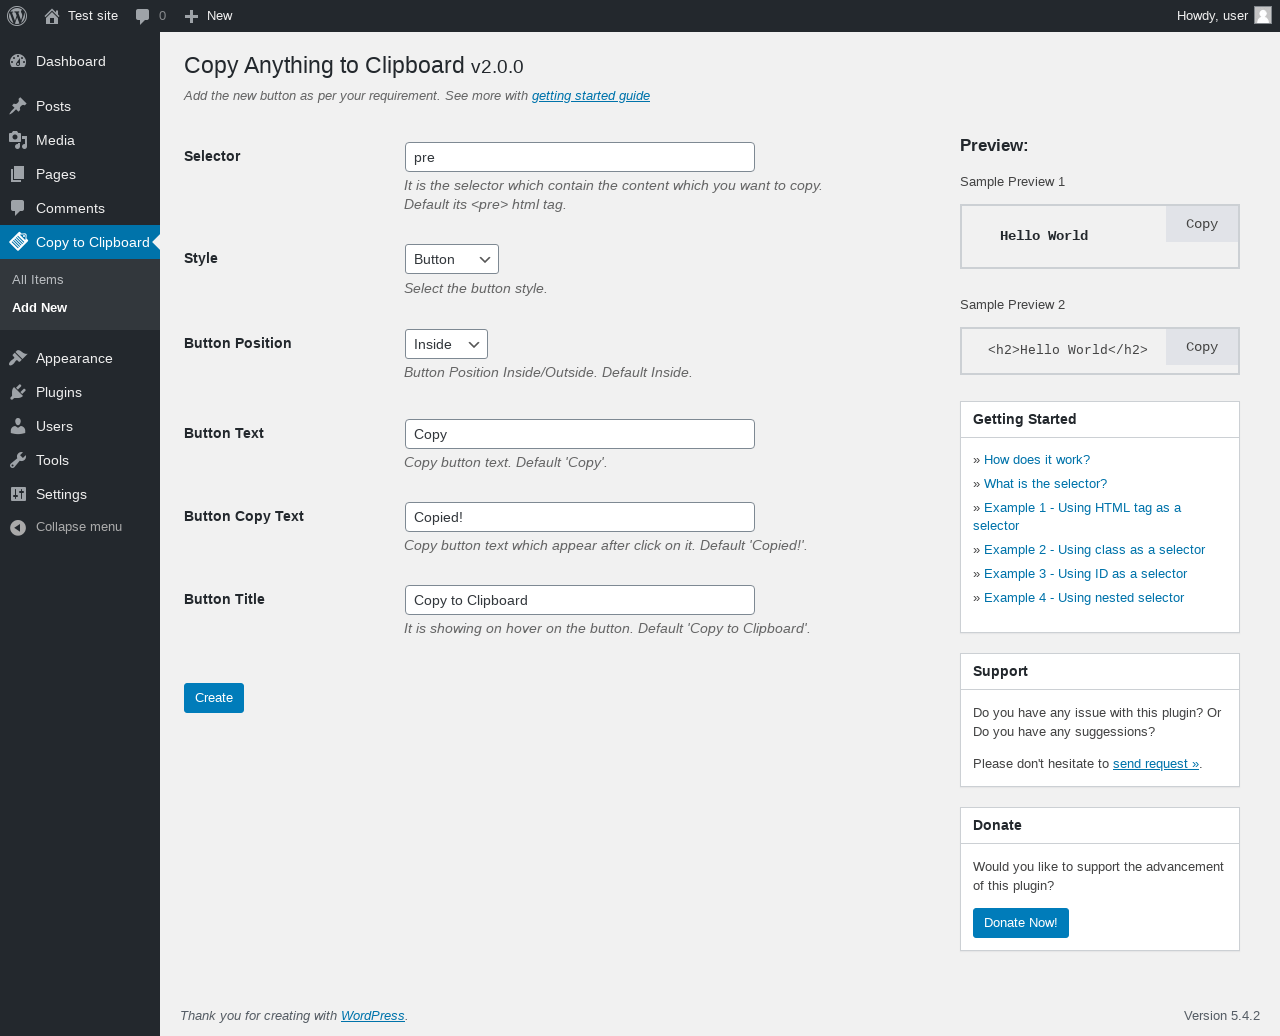Open Example 1 Using HTML tag link
The height and width of the screenshot is (1036, 1280).
[x=1077, y=517]
